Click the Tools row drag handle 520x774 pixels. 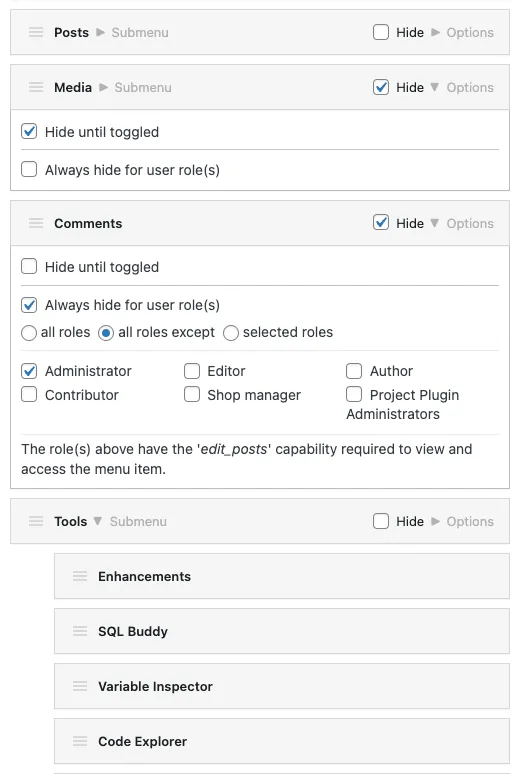tap(36, 521)
